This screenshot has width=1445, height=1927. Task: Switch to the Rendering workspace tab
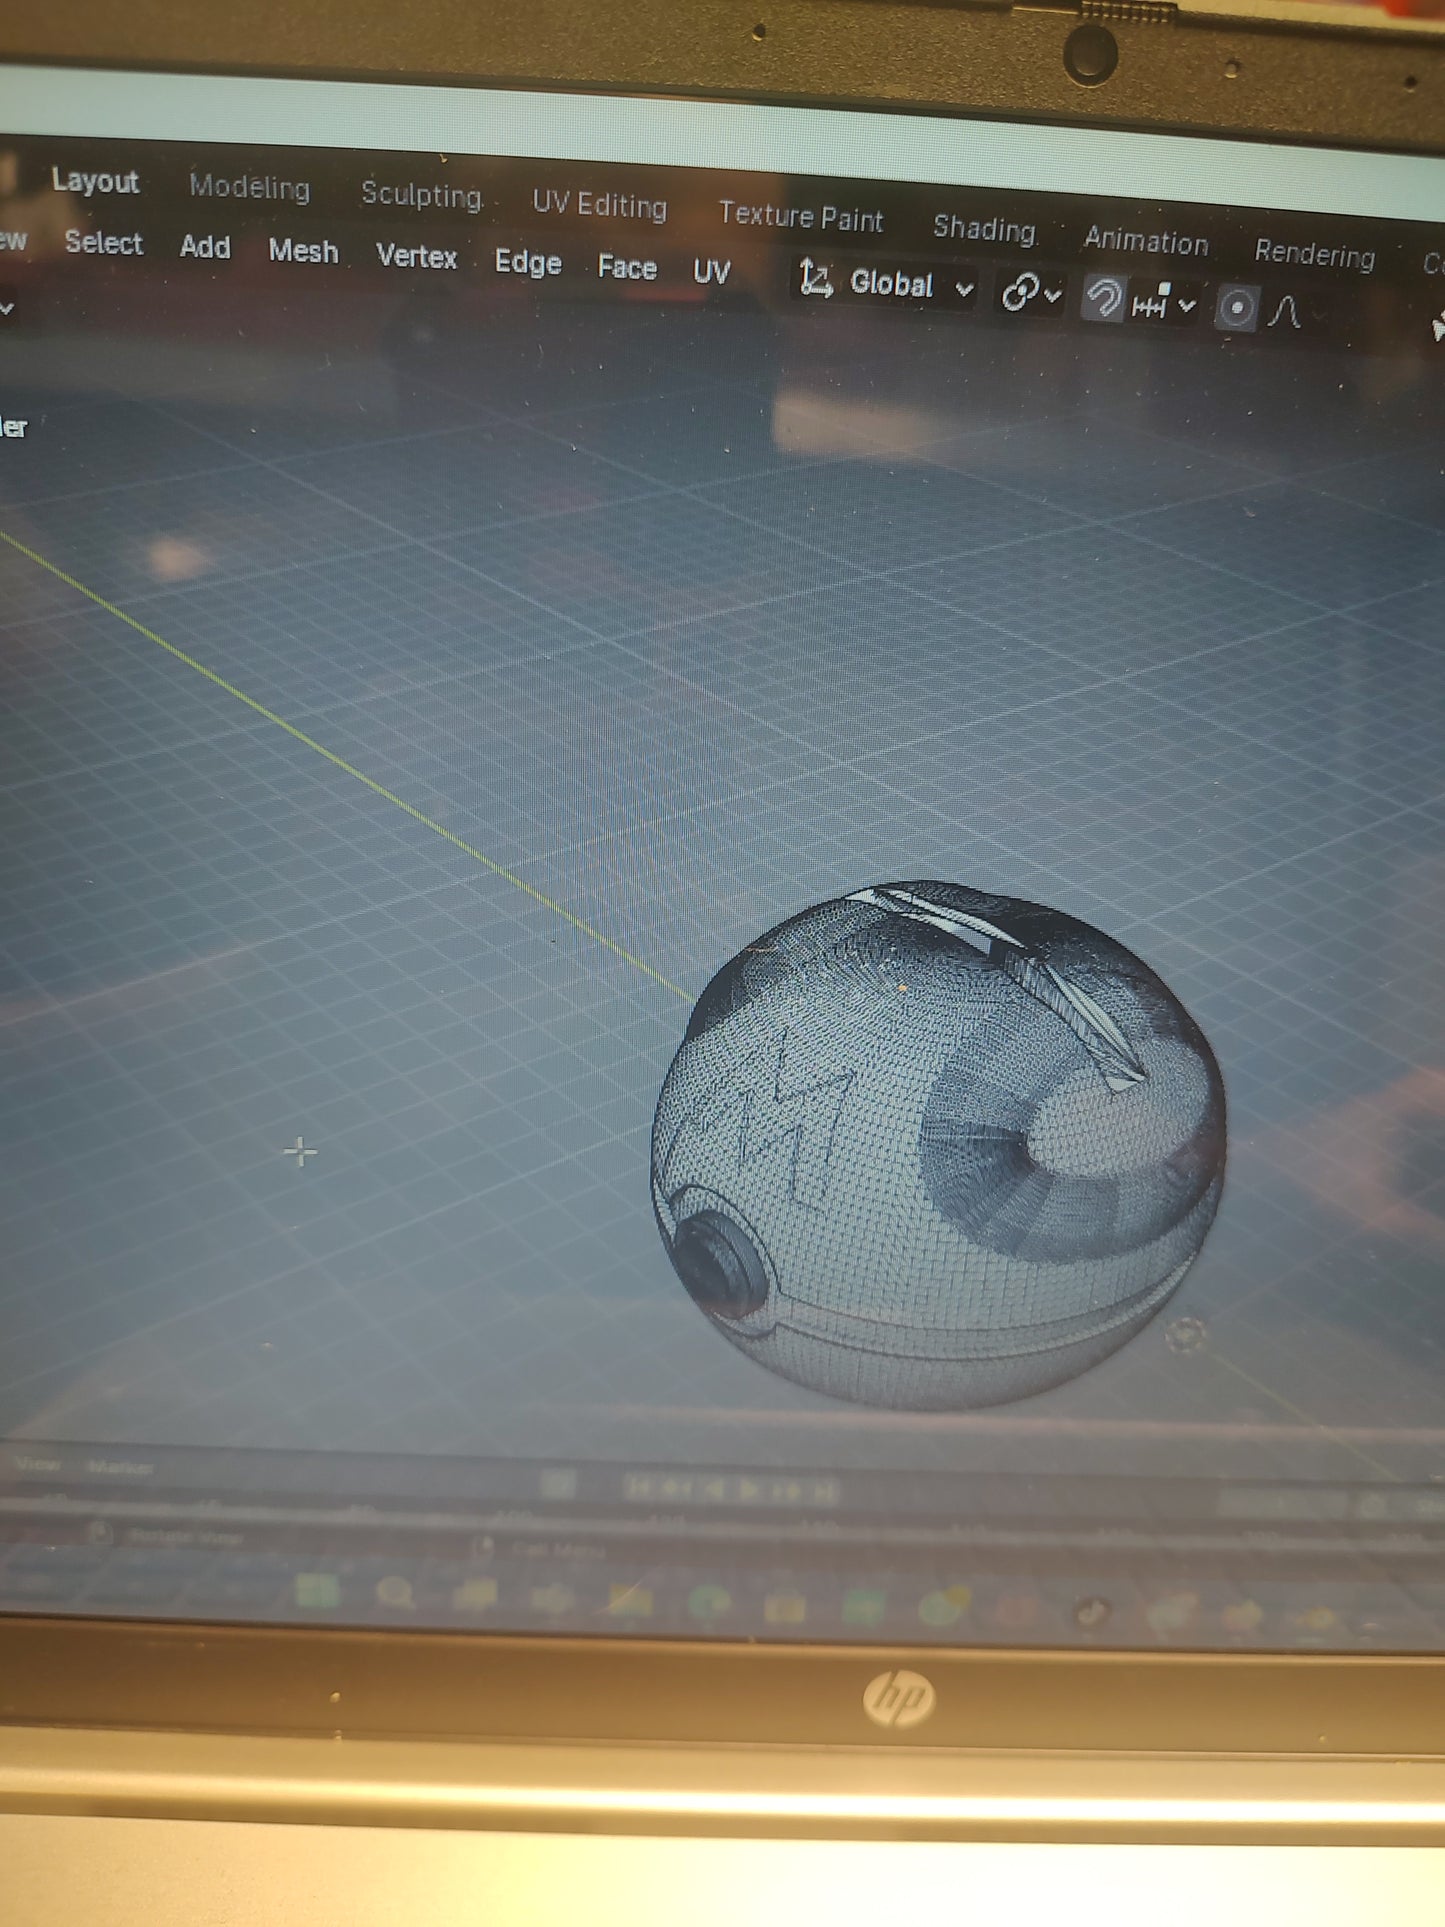pos(1315,254)
